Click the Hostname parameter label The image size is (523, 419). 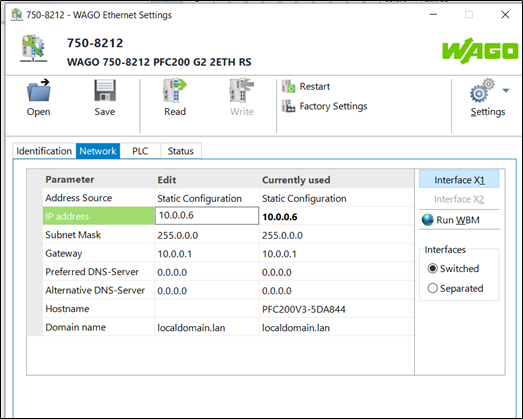tap(67, 309)
